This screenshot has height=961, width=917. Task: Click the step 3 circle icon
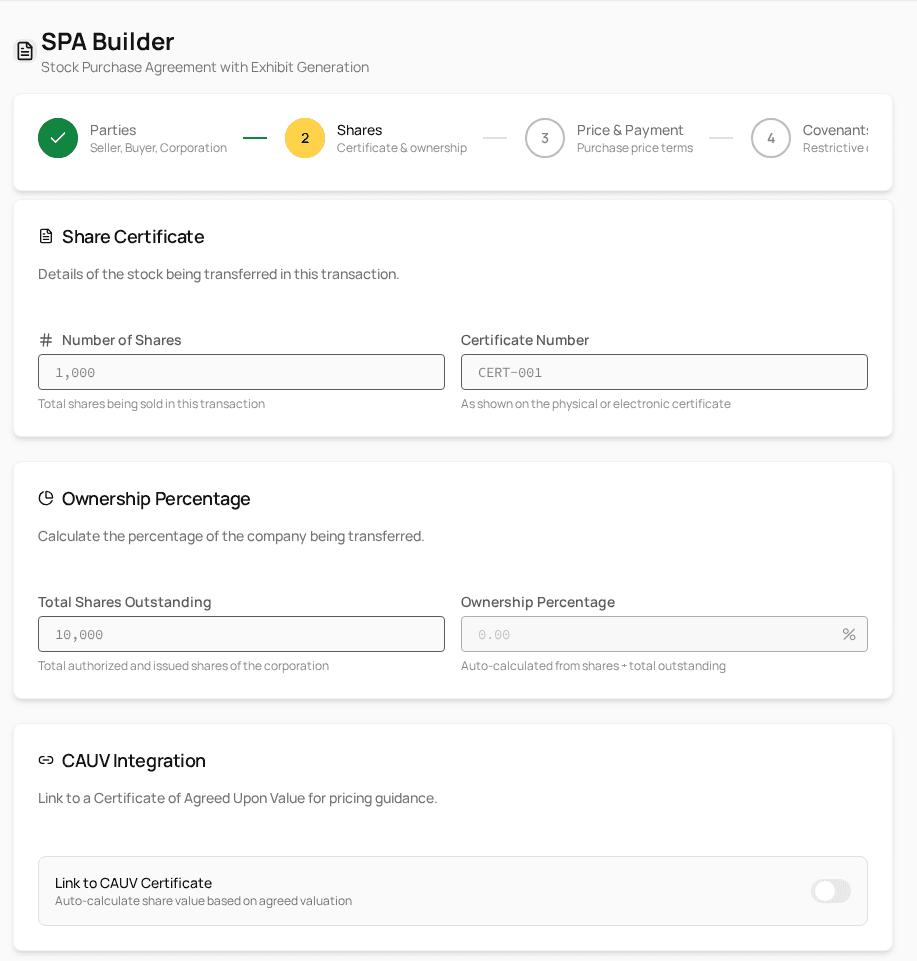(545, 138)
